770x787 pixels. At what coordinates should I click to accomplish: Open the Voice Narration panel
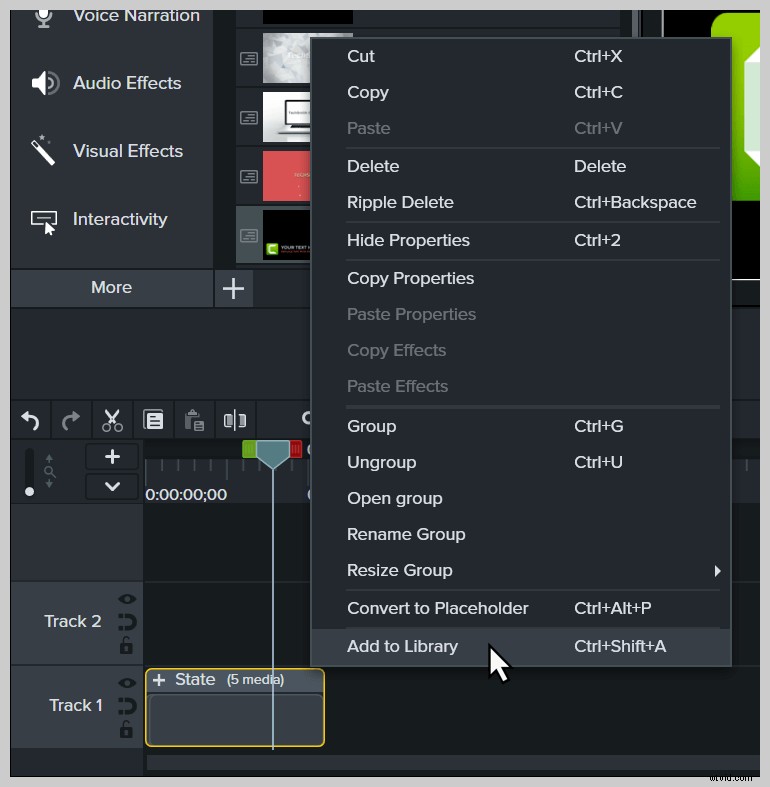pos(115,16)
